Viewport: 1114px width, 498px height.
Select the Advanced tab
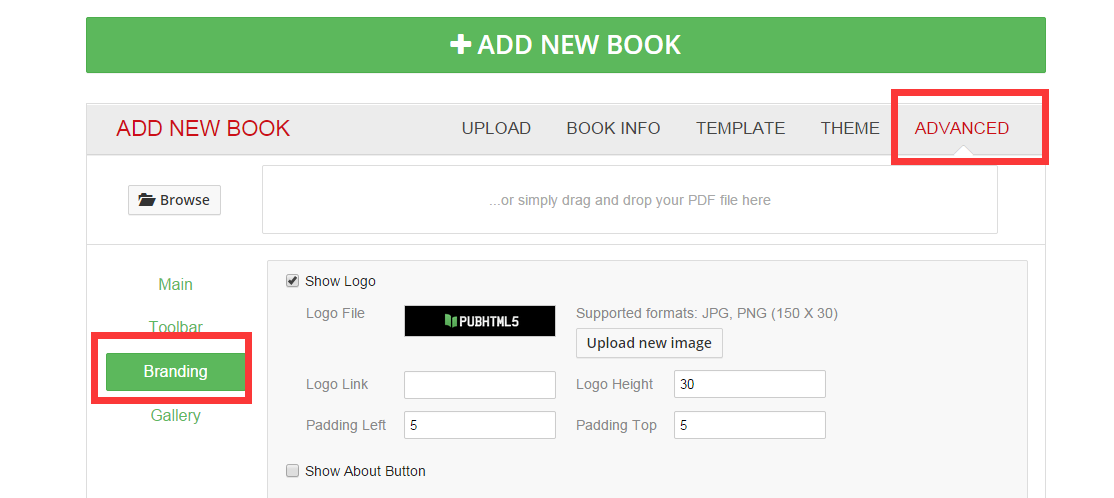pos(961,129)
